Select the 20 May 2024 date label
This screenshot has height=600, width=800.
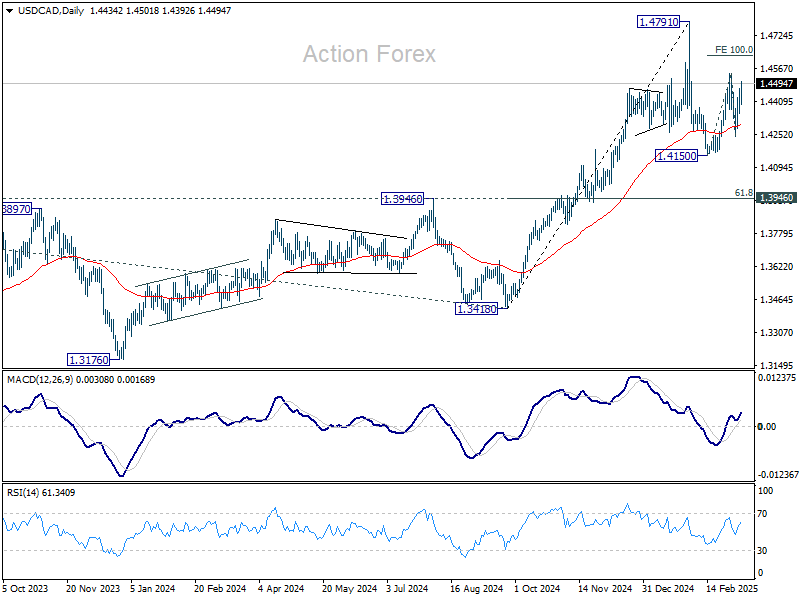pyautogui.click(x=349, y=589)
